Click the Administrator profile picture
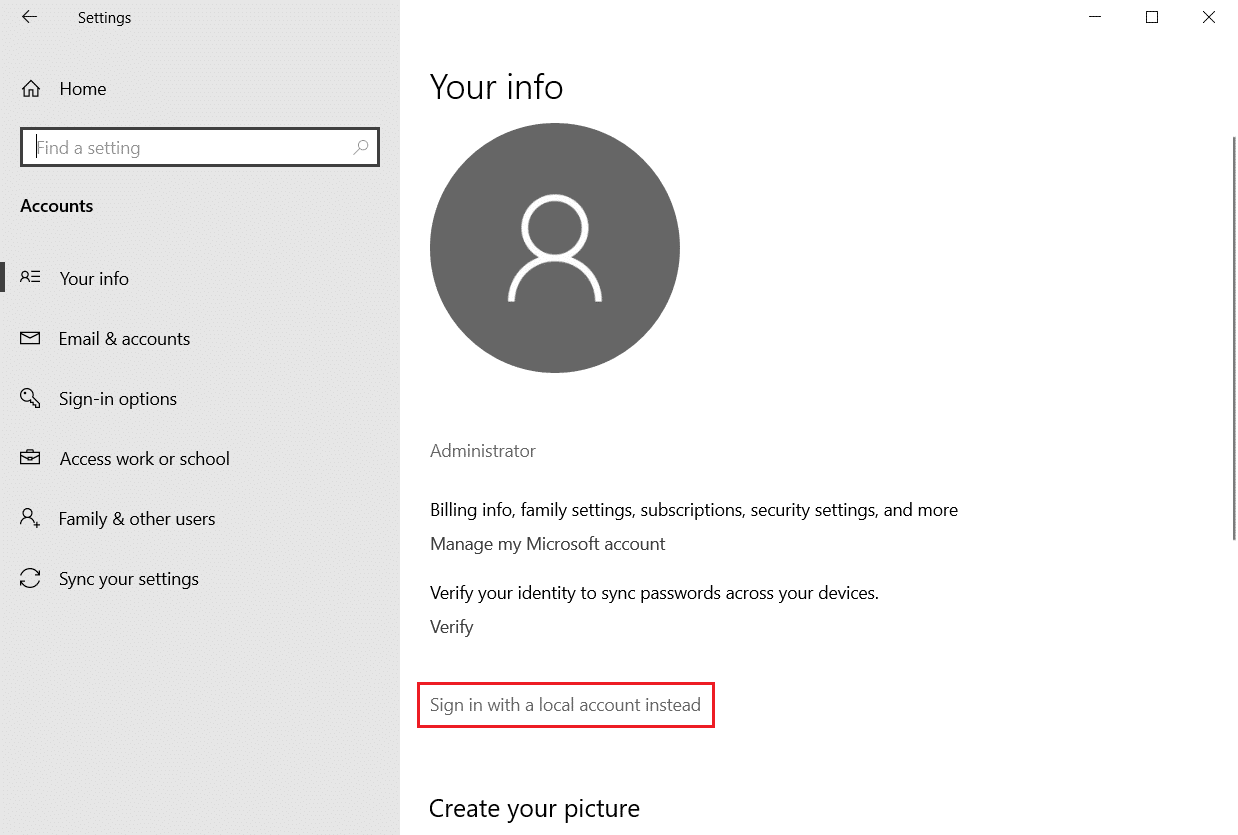The image size is (1238, 835). pos(554,247)
